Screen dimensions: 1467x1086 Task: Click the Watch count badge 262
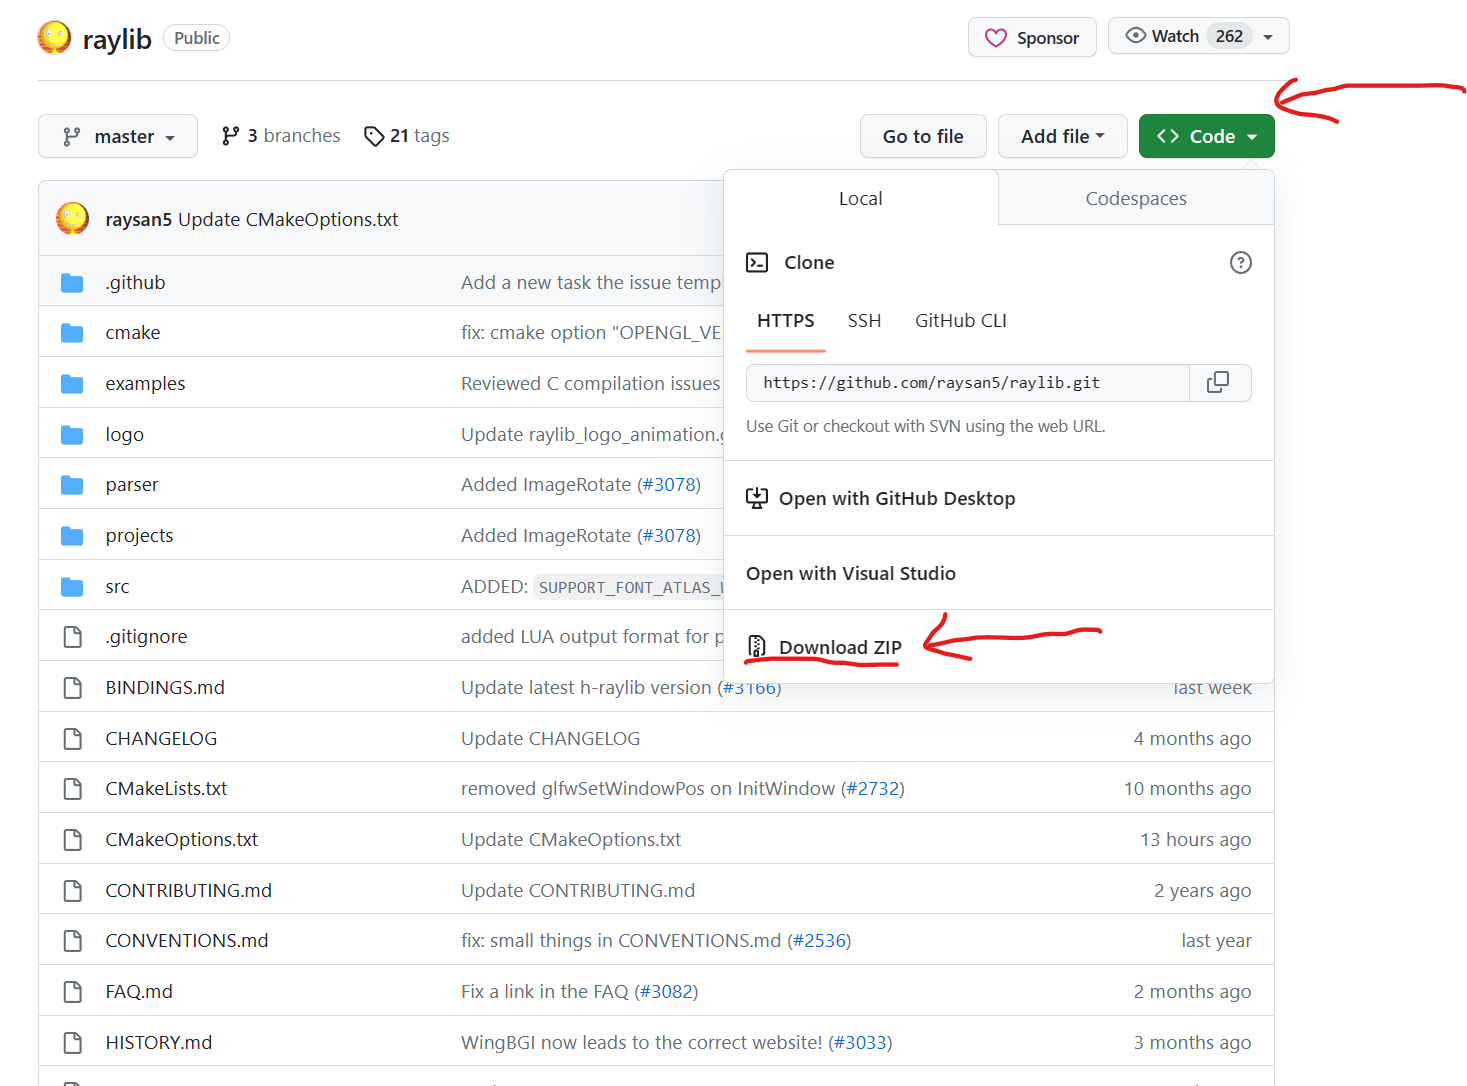coord(1229,36)
